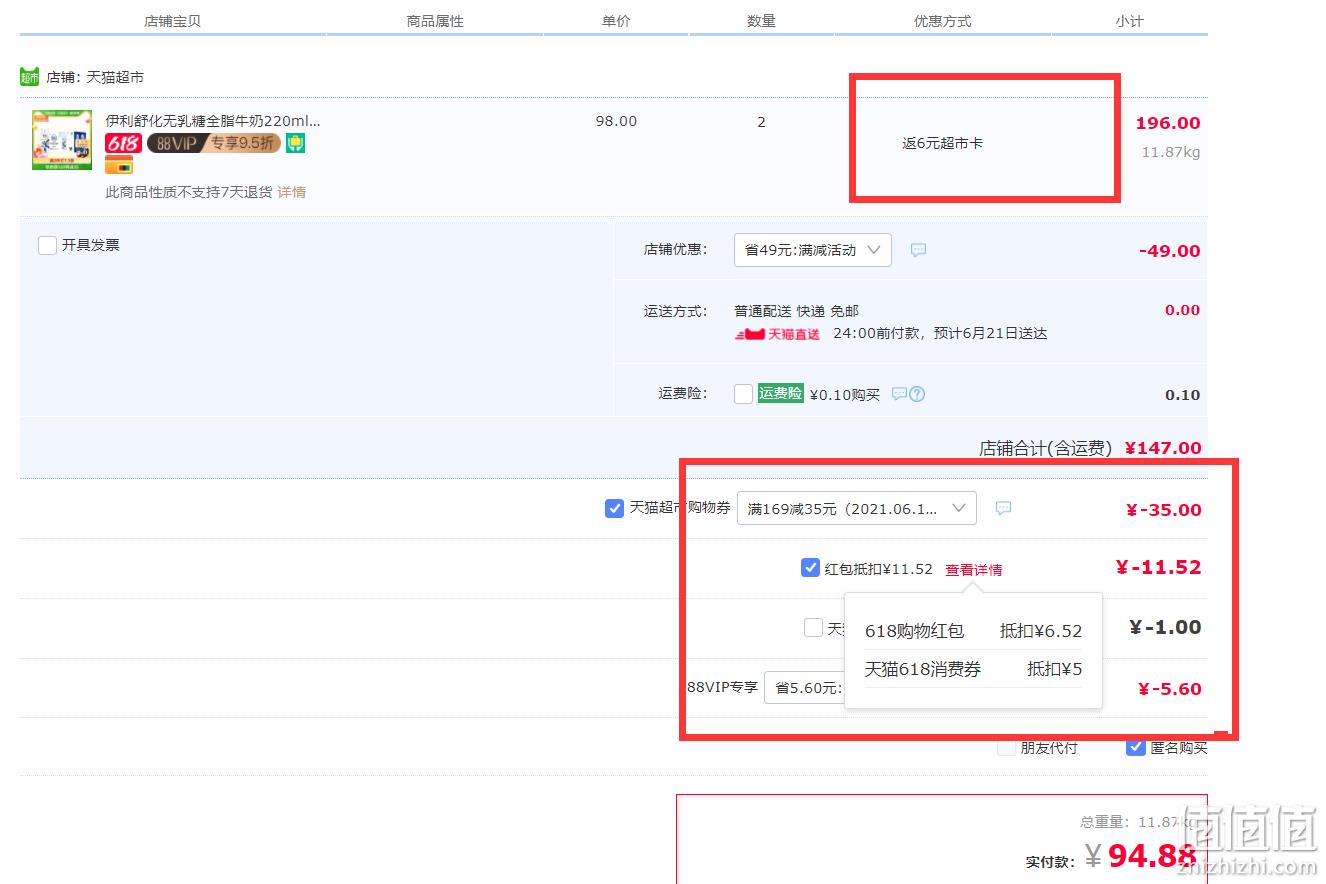The height and width of the screenshot is (884, 1326).
Task: Click 618购物红包 抵扣¥6.52 in the popup
Action: [973, 631]
